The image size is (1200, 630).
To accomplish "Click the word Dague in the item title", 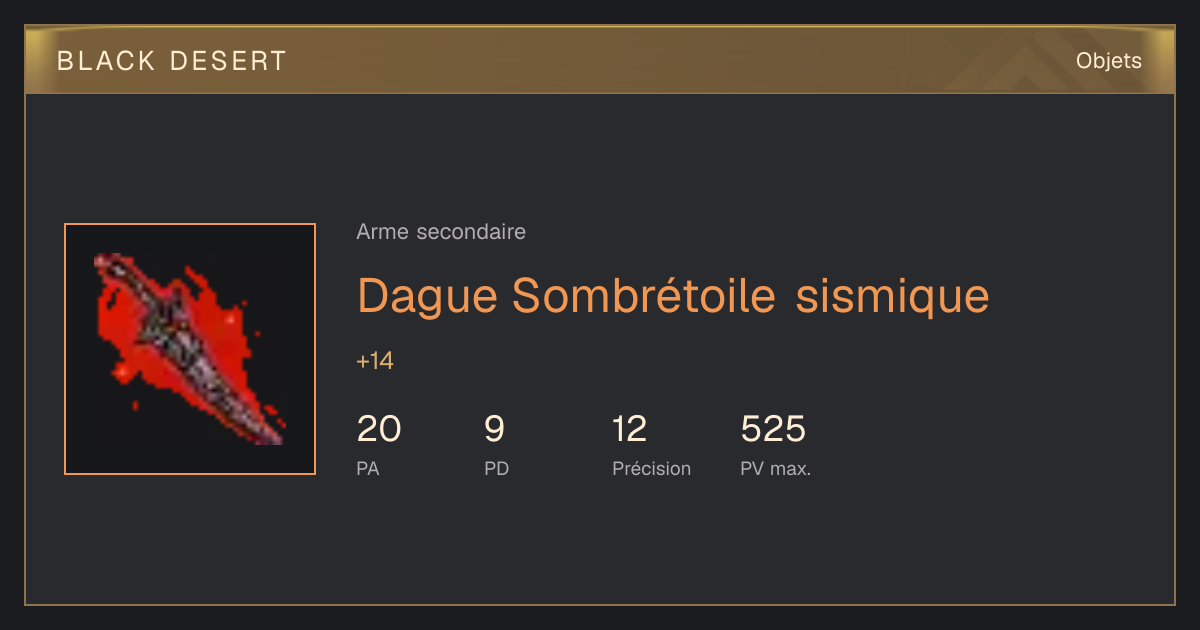I will pos(429,297).
